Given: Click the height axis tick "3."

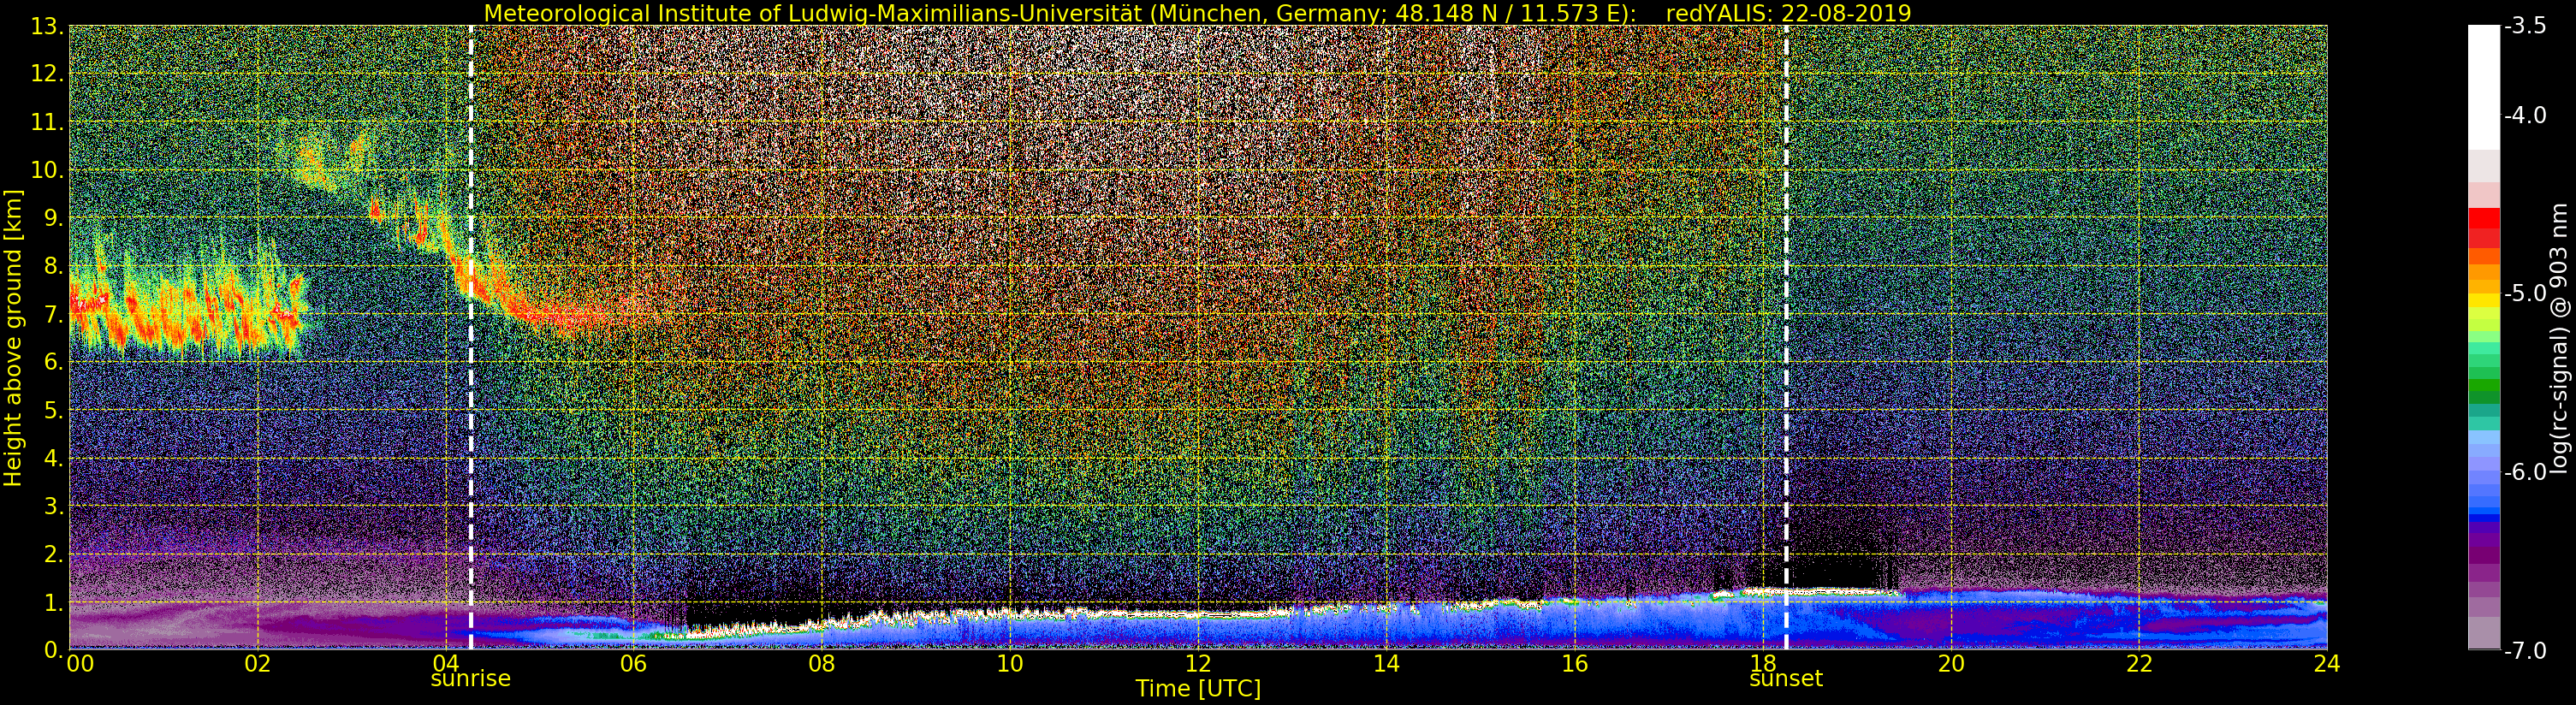Looking at the screenshot, I should pyautogui.click(x=53, y=506).
